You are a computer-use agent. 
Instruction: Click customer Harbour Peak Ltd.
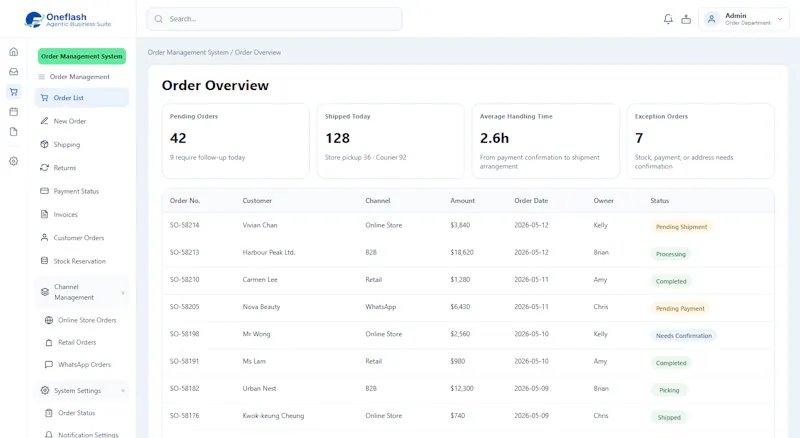(x=269, y=252)
